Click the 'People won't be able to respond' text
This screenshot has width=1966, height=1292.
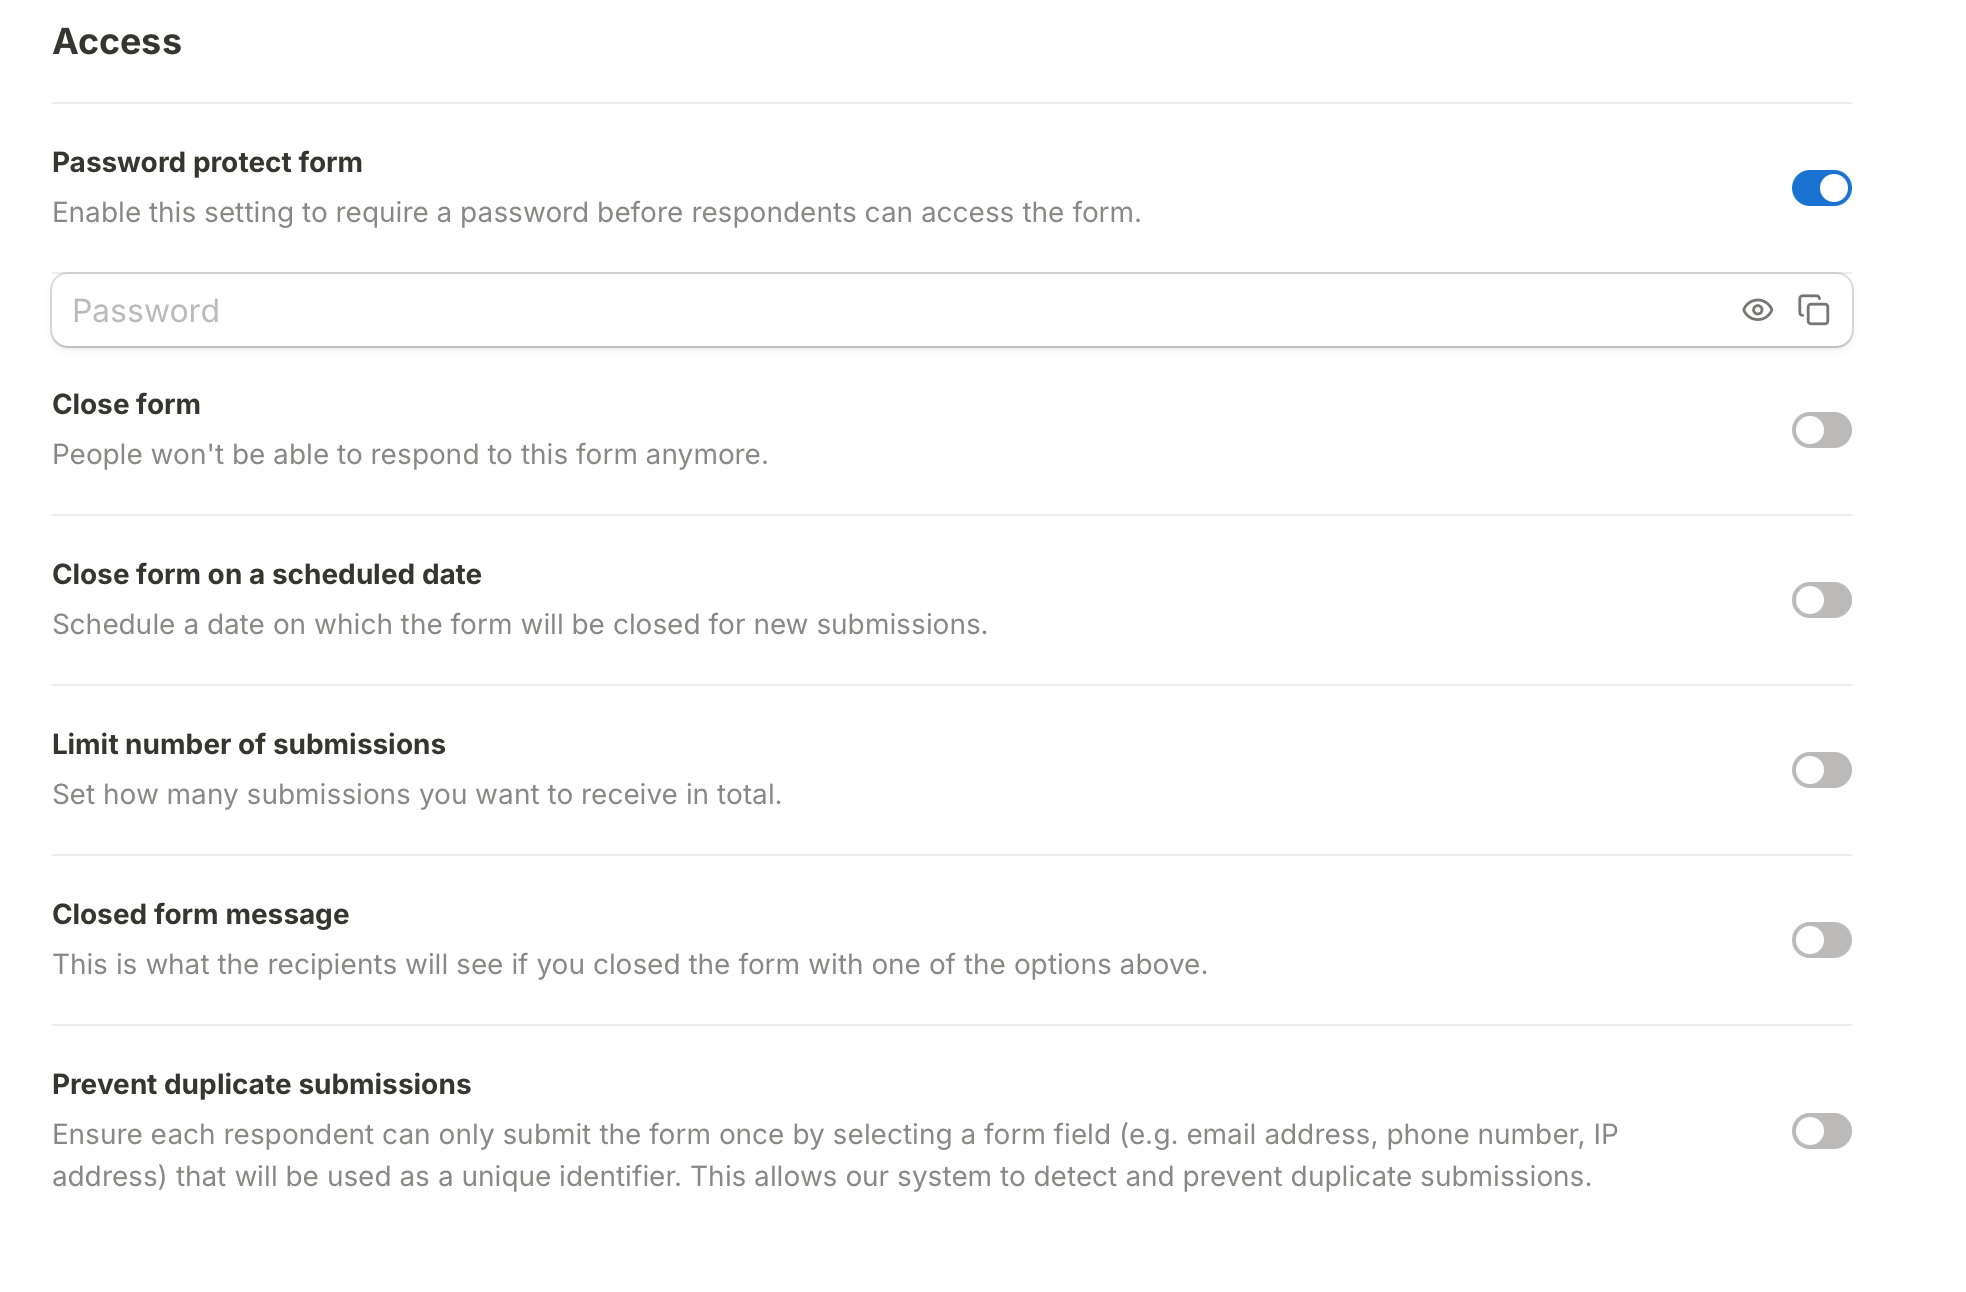coord(410,454)
